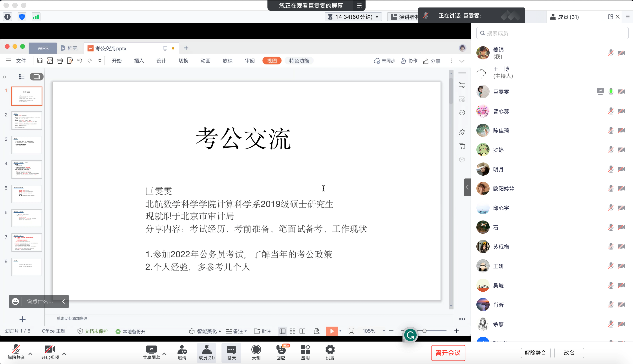
Task: Open the manage members panel
Action: click(207, 352)
